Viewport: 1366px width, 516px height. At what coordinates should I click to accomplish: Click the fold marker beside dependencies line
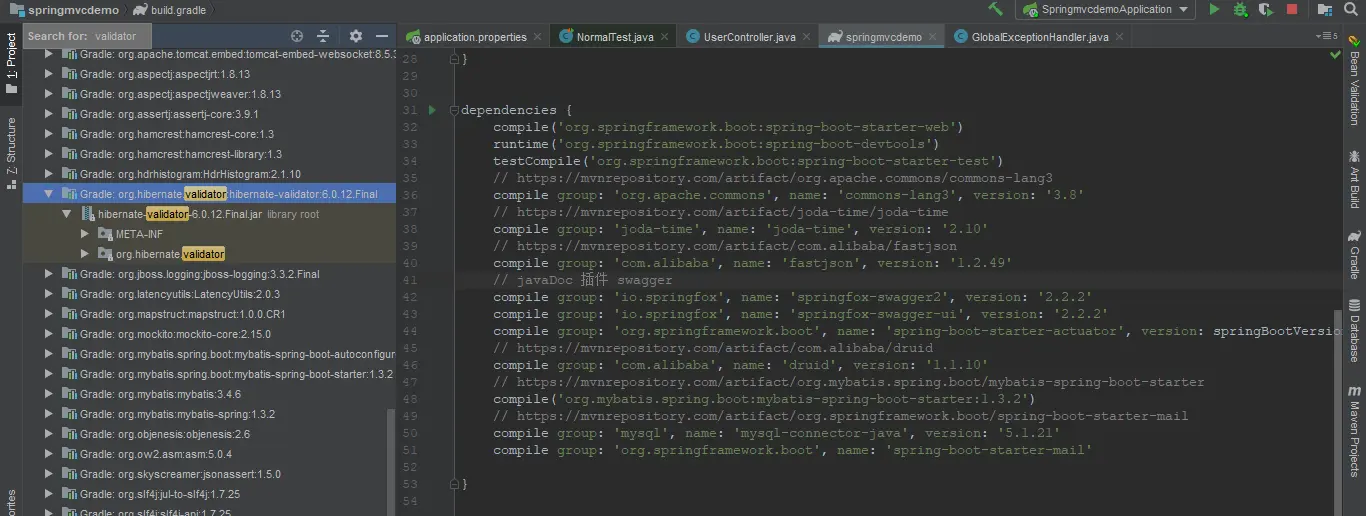(x=454, y=110)
